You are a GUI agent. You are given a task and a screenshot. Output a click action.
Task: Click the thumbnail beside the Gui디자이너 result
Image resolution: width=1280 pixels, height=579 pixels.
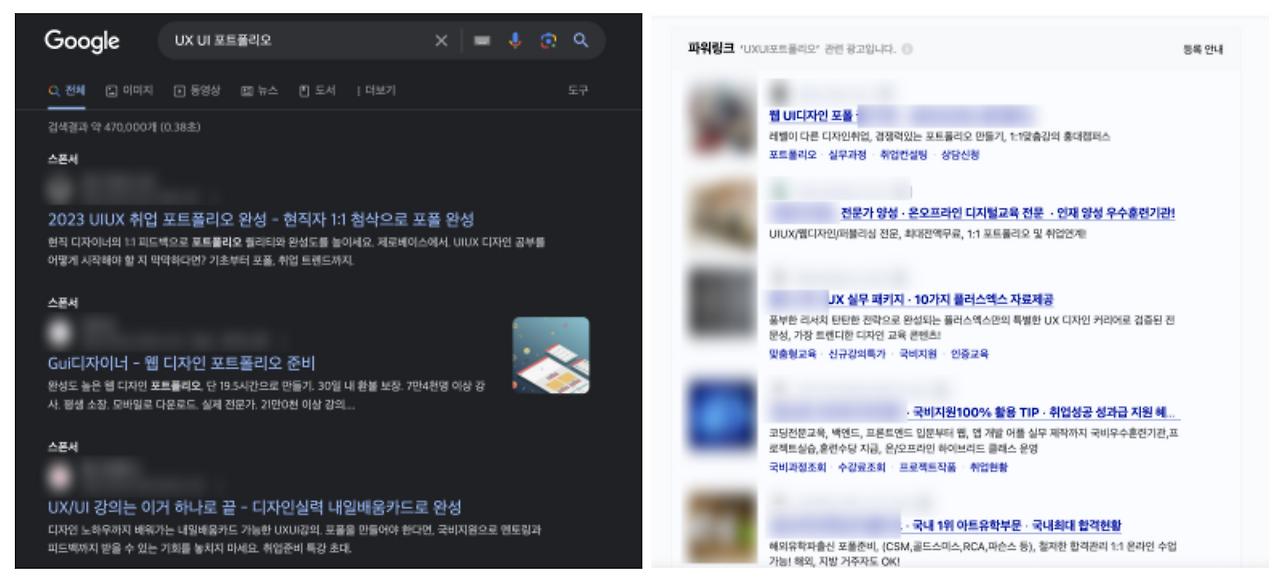[551, 355]
